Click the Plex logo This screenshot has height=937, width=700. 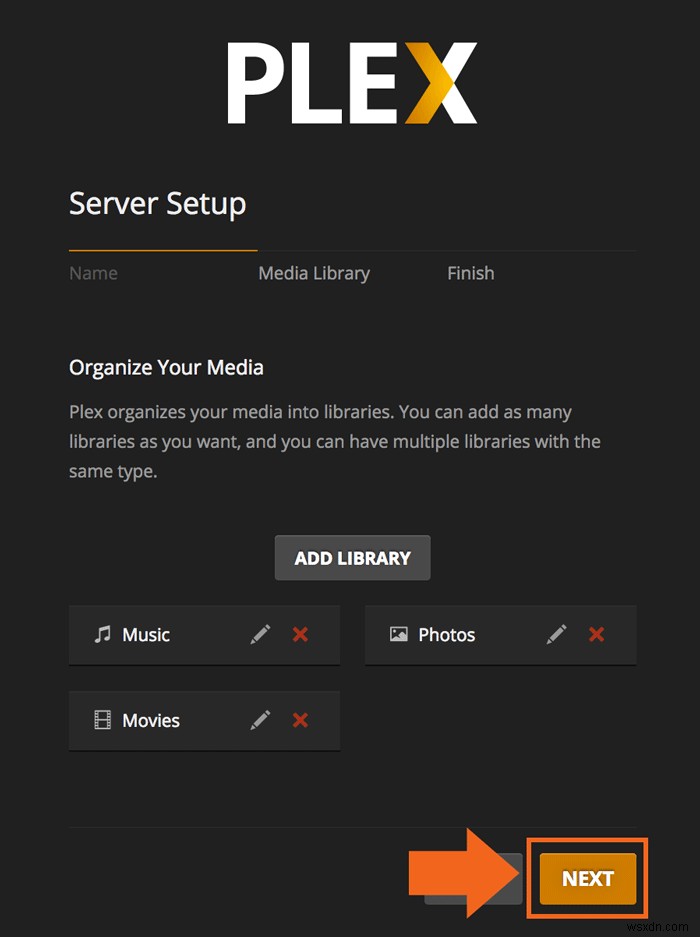[352, 83]
